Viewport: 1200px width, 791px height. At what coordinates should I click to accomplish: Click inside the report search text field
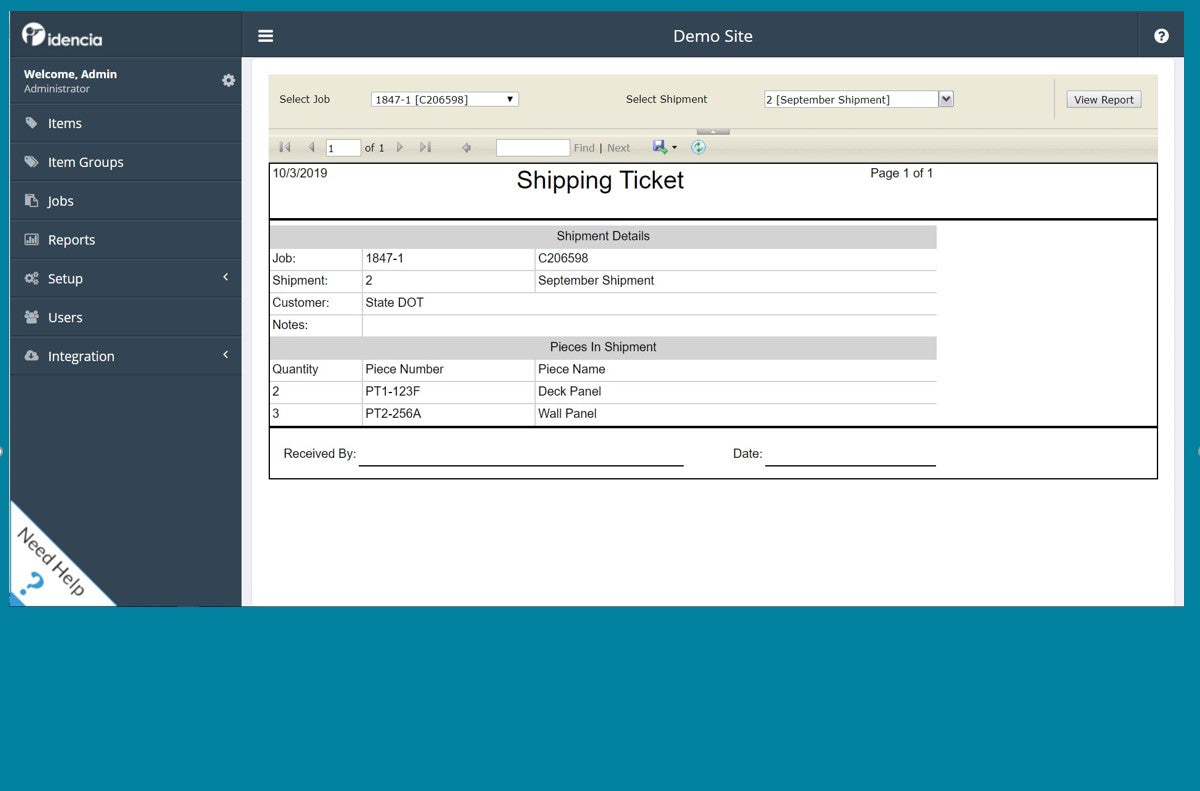[x=532, y=147]
